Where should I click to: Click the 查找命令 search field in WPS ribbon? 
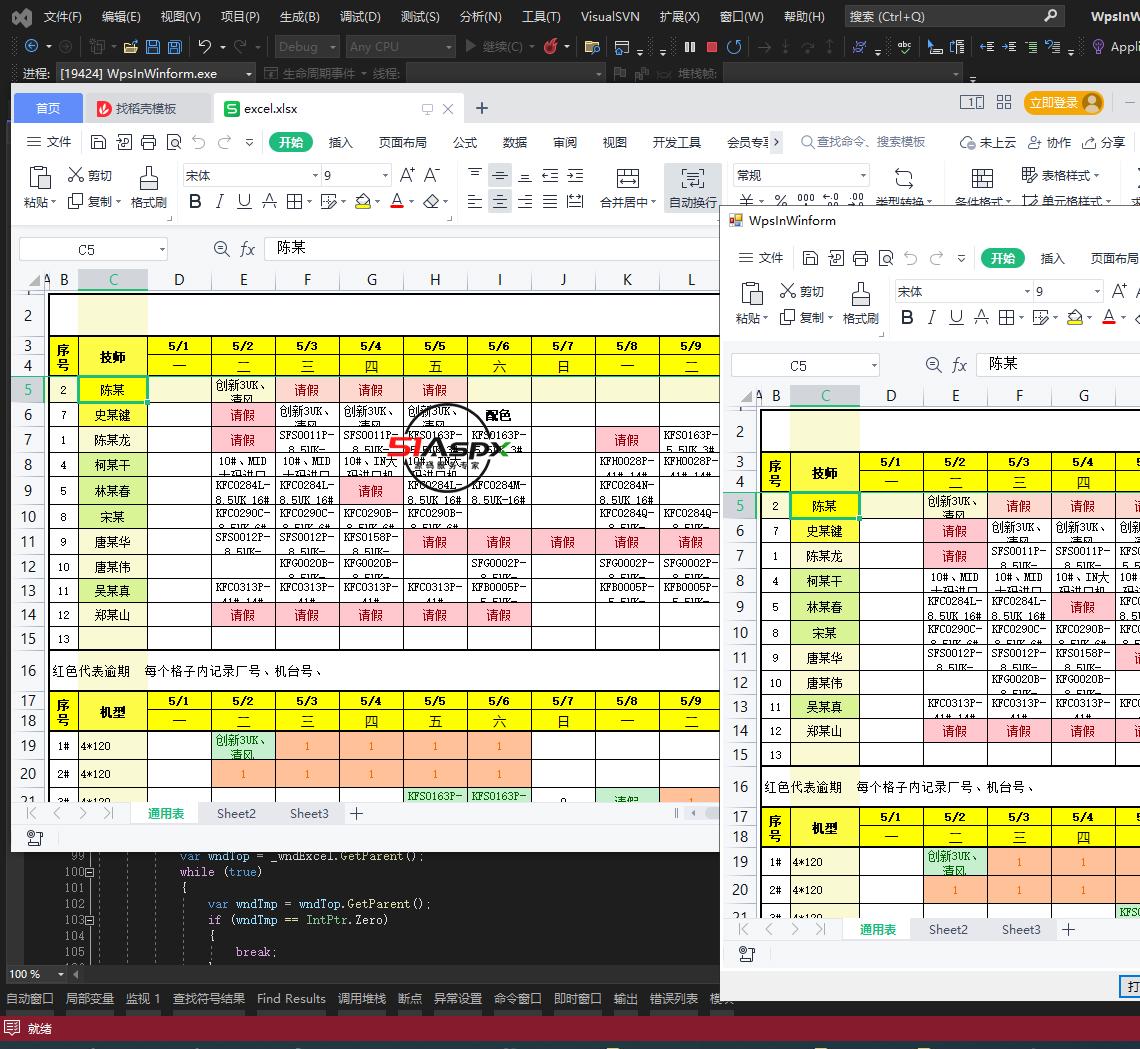click(x=864, y=142)
